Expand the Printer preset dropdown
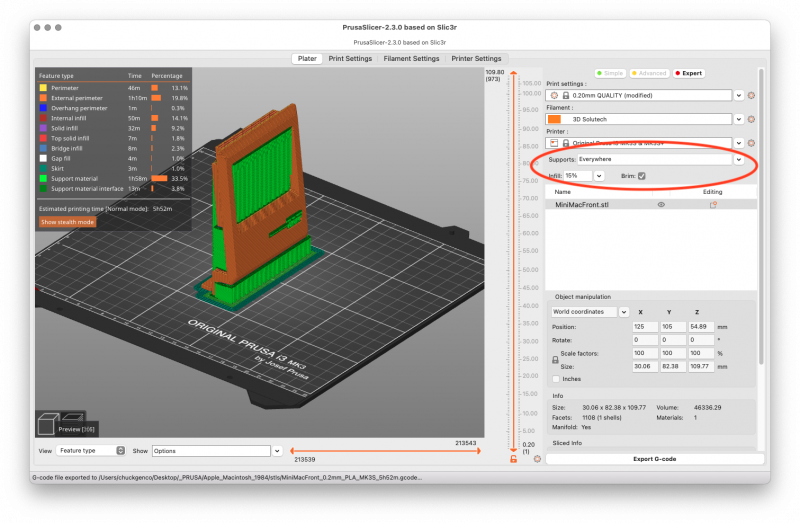This screenshot has height=523, width=800. pyautogui.click(x=739, y=143)
